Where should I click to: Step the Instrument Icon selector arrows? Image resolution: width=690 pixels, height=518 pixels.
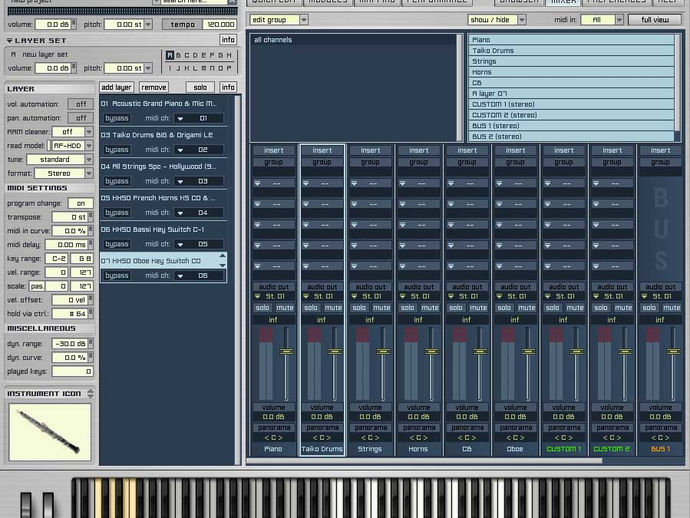point(90,393)
